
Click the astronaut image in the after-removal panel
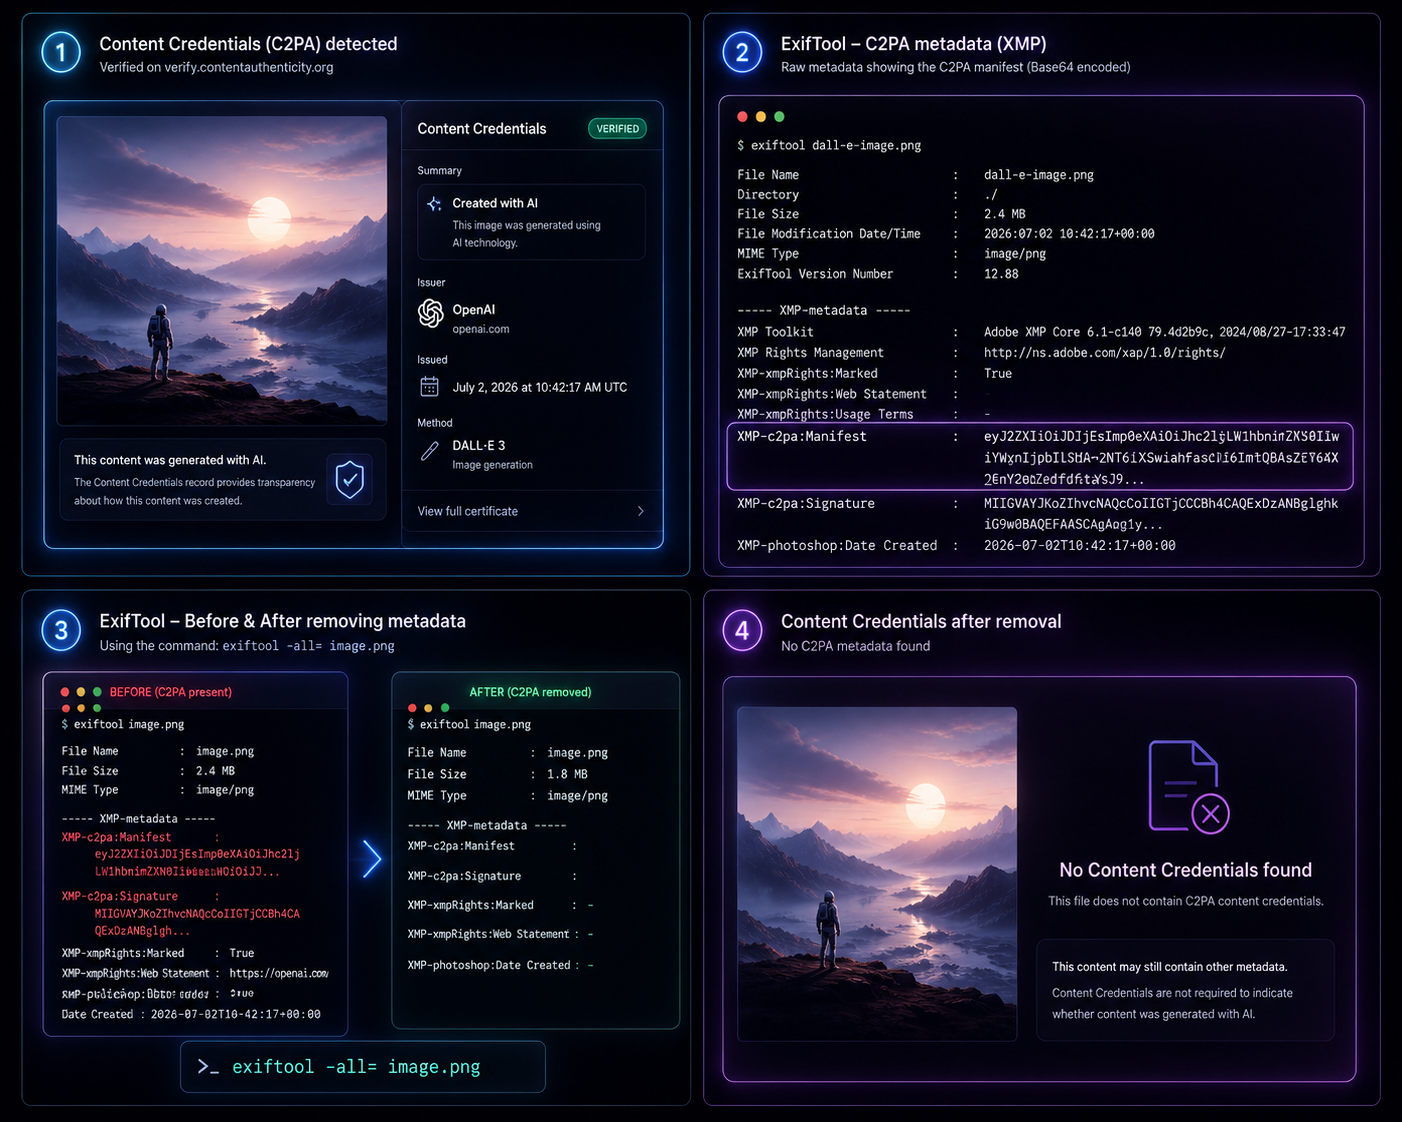[877, 873]
